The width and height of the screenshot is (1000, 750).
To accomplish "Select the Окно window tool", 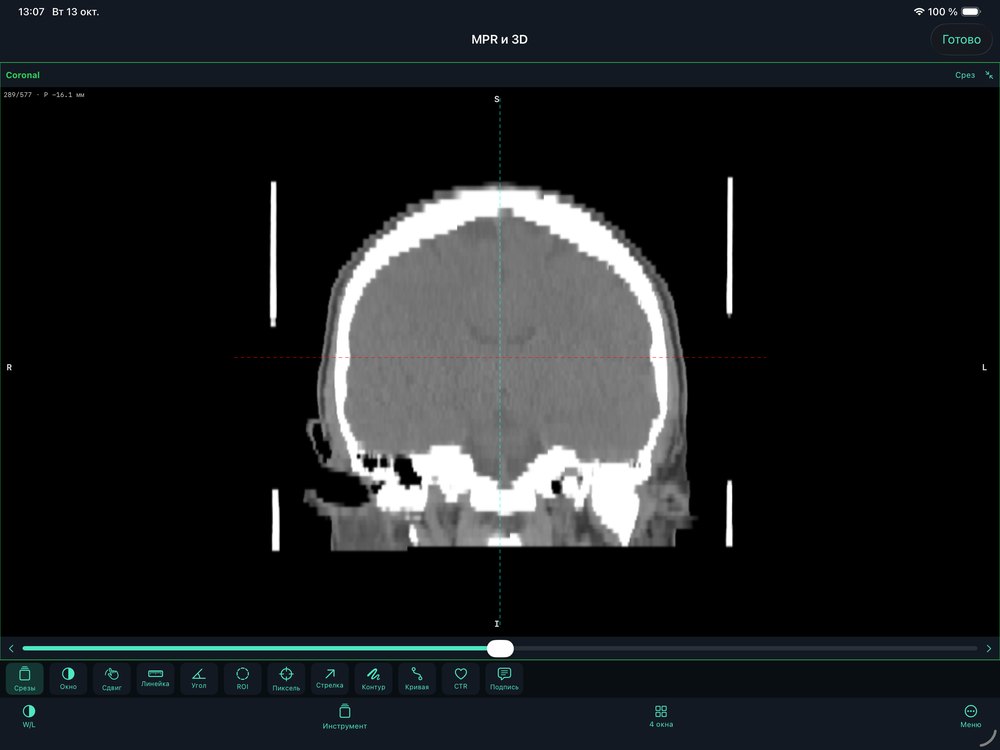I will point(68,678).
